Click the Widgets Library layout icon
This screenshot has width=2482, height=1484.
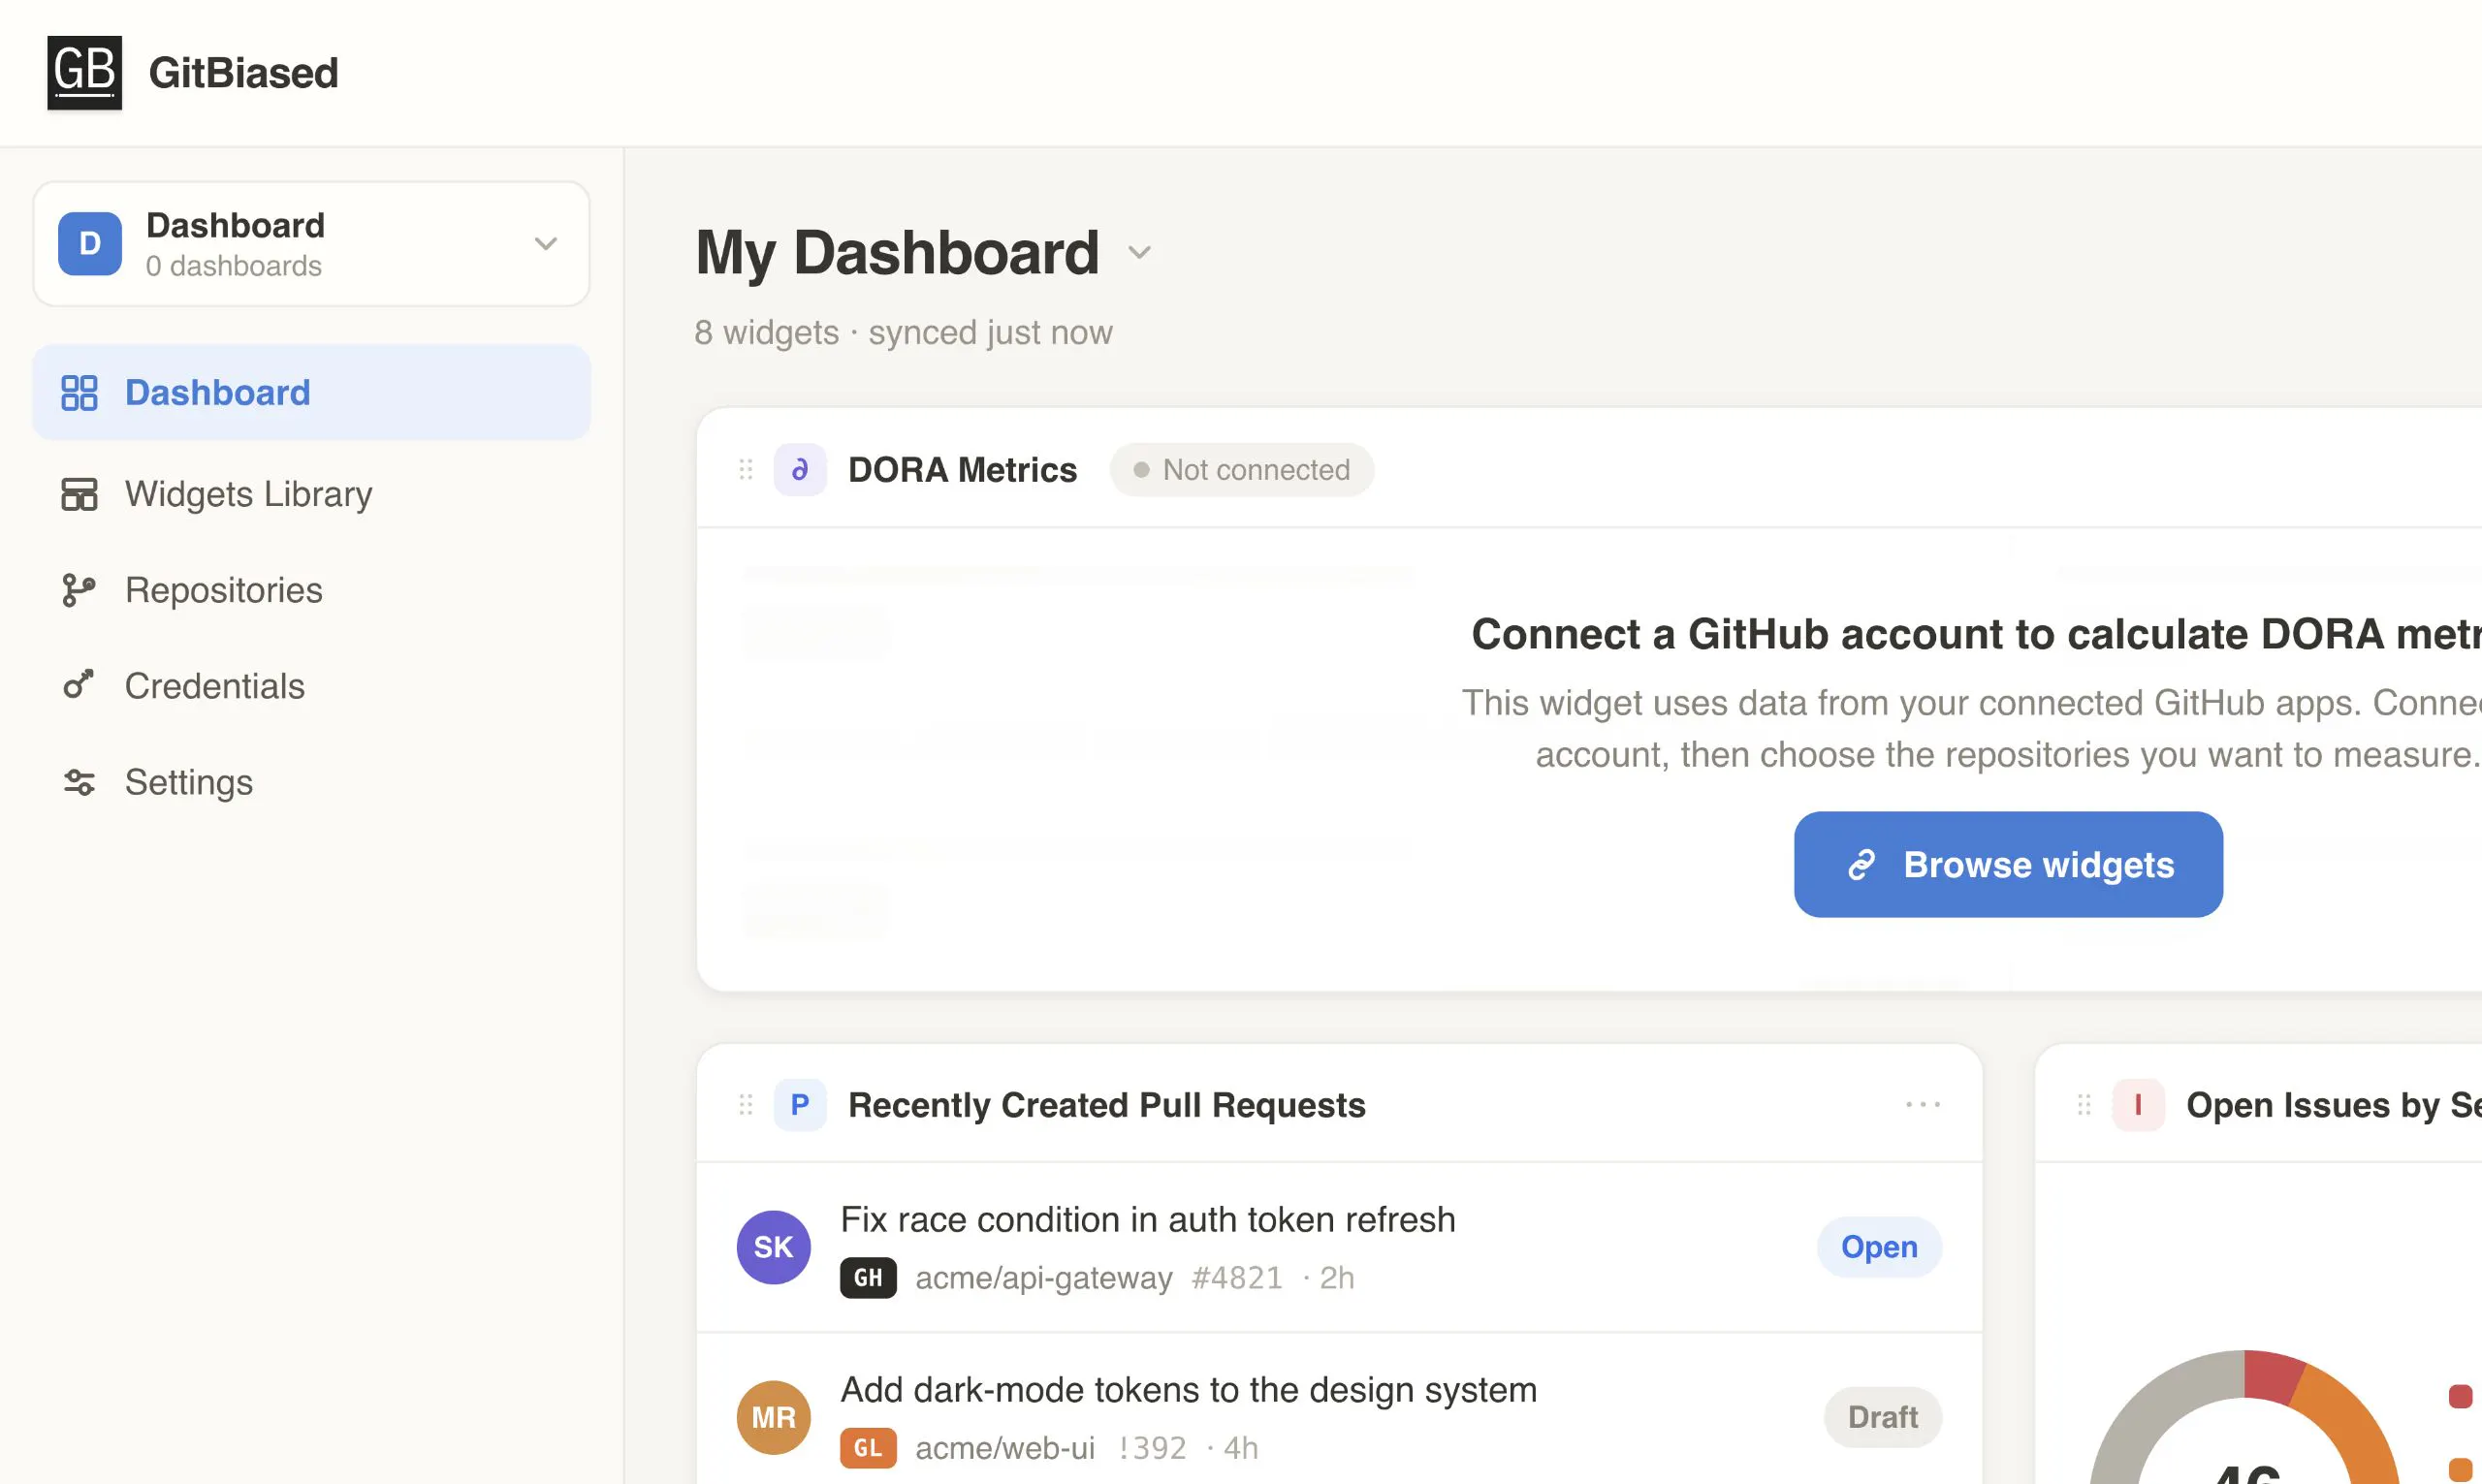click(79, 494)
